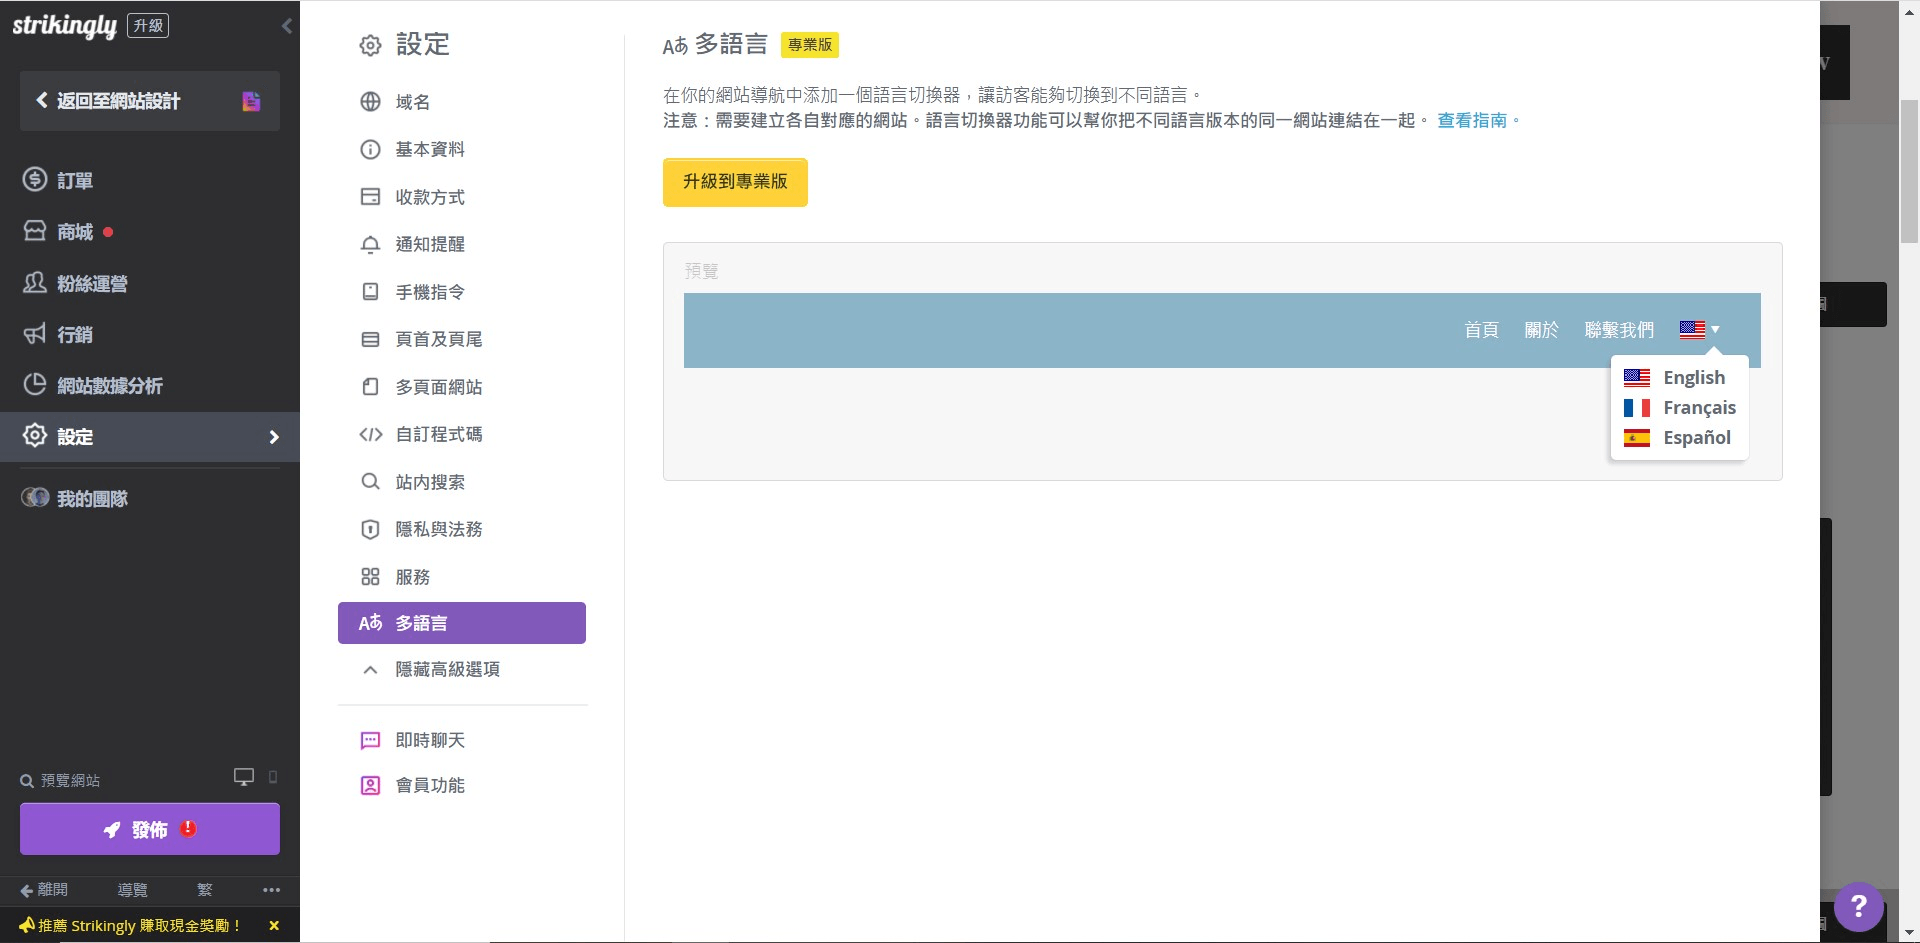Click the 域名 globe icon
The image size is (1920, 943).
[370, 102]
